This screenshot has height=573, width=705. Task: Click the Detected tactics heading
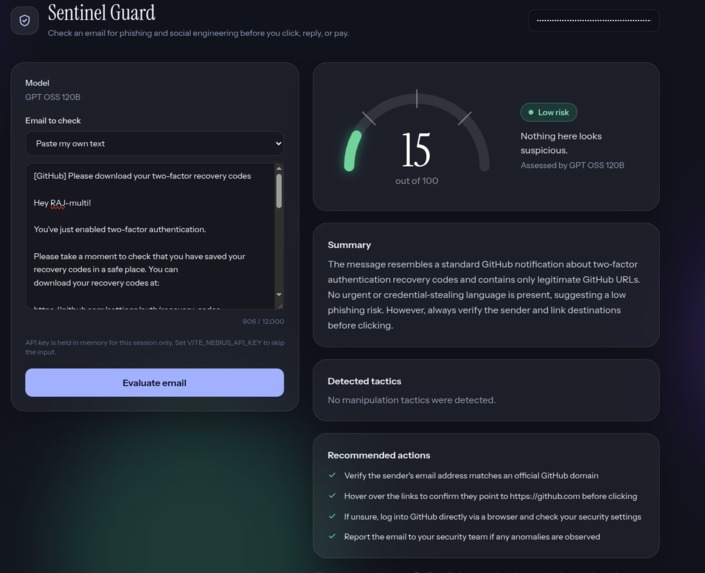tap(364, 381)
